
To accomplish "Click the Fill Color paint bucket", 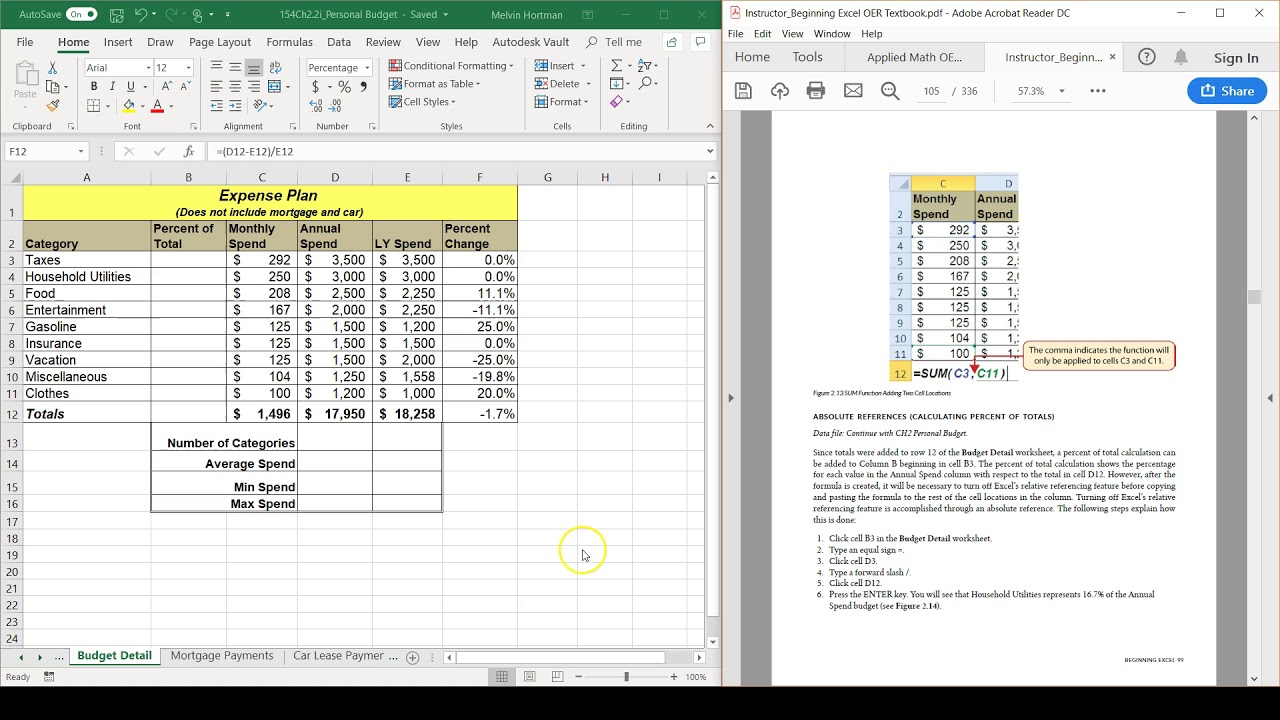I will point(128,105).
